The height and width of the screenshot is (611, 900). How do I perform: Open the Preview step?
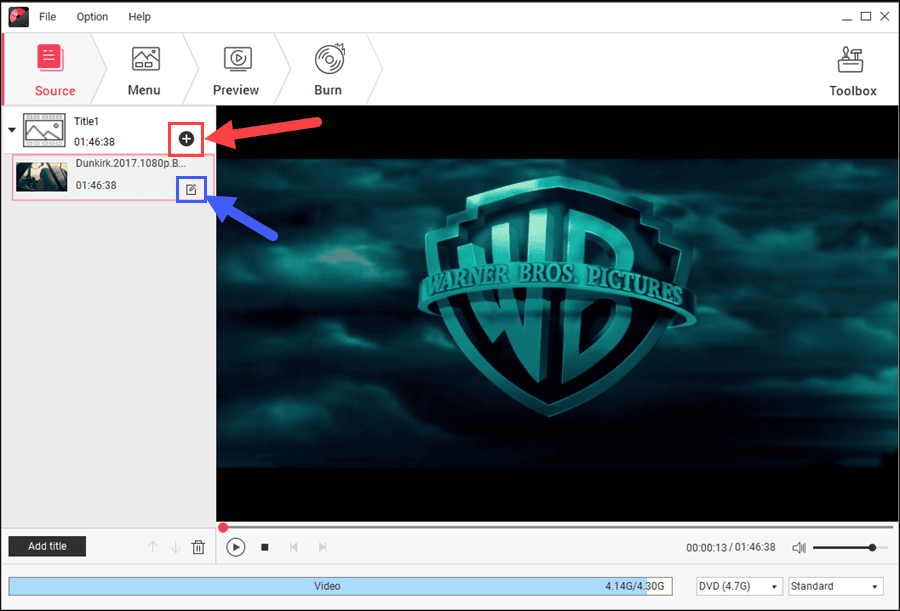point(236,69)
